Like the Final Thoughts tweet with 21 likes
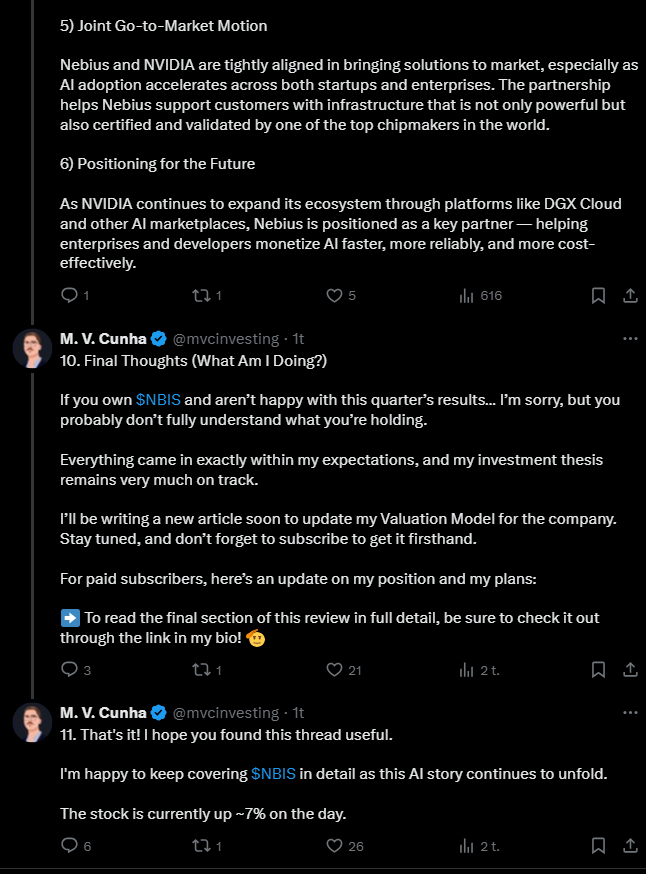The height and width of the screenshot is (874, 646). (335, 669)
